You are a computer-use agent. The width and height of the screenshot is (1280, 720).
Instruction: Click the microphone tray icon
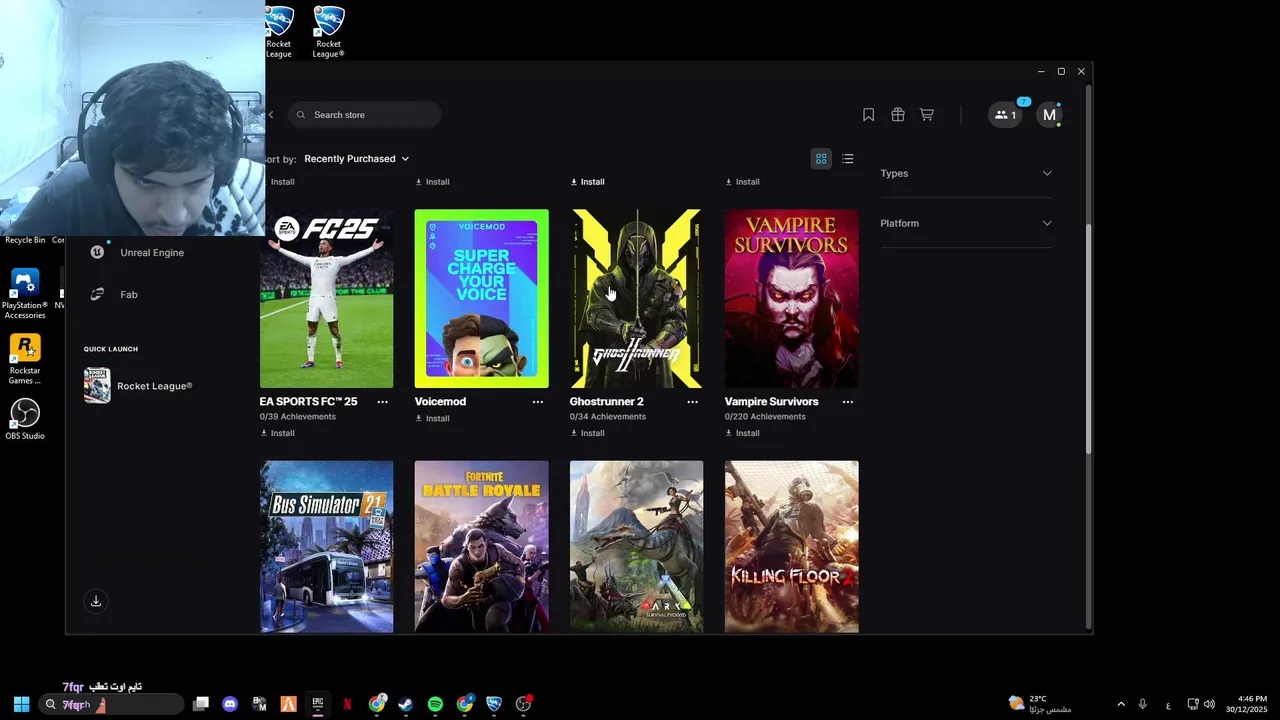click(1142, 704)
